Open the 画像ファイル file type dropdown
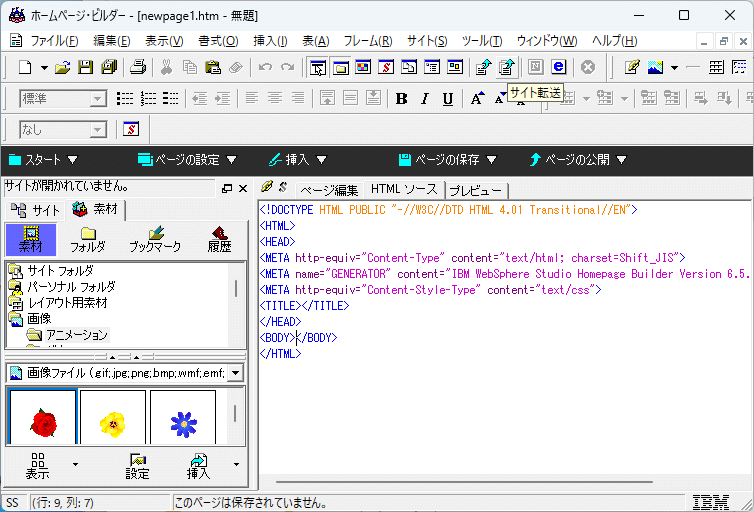This screenshot has height=512, width=754. pos(235,373)
